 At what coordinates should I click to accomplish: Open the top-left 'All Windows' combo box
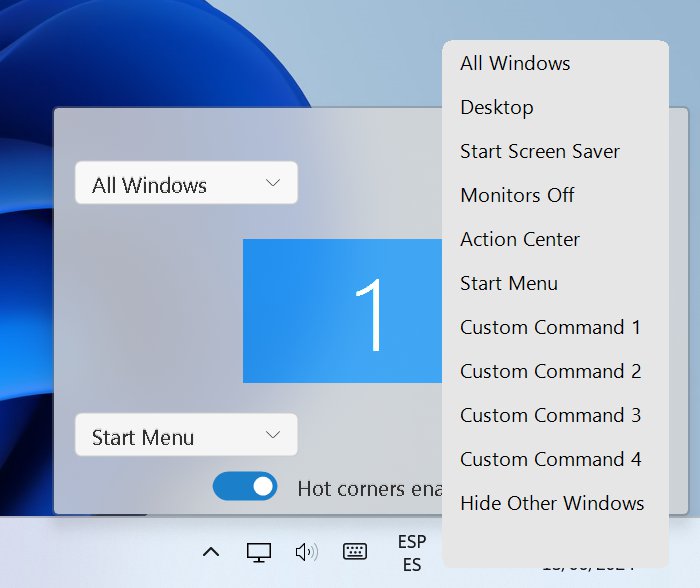(186, 183)
